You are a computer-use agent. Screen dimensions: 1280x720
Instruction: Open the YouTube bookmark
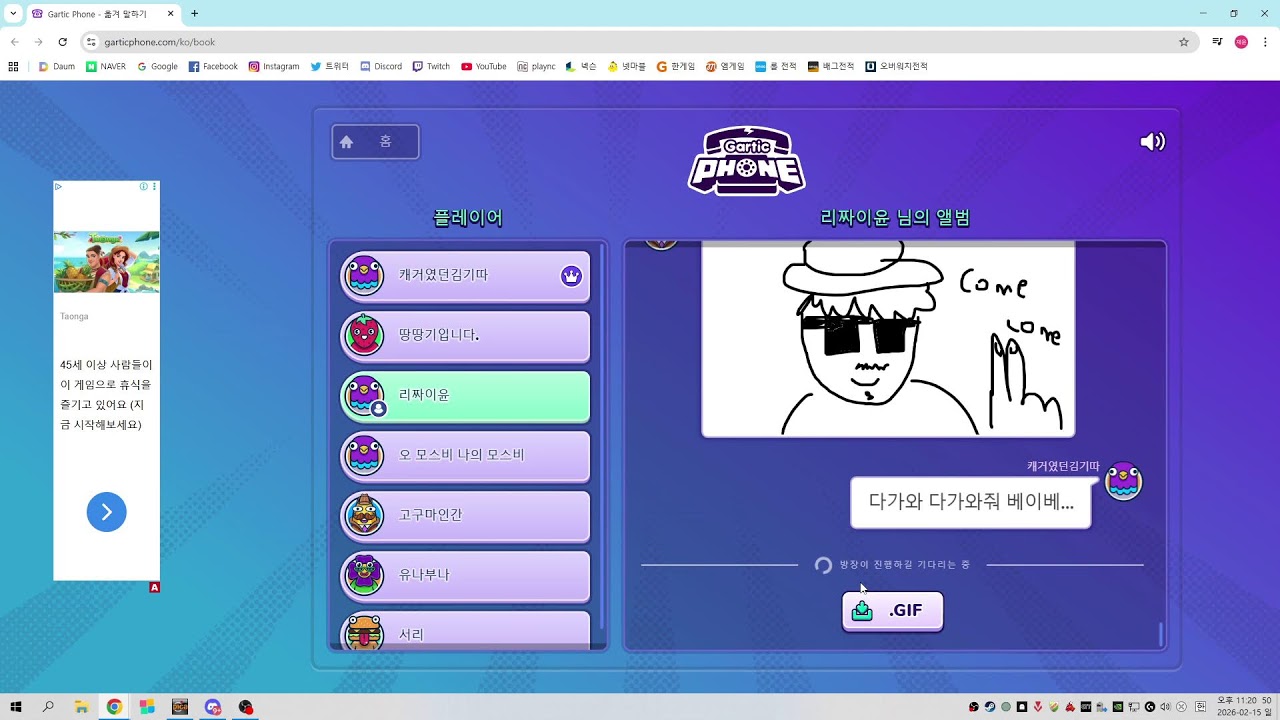tap(484, 67)
